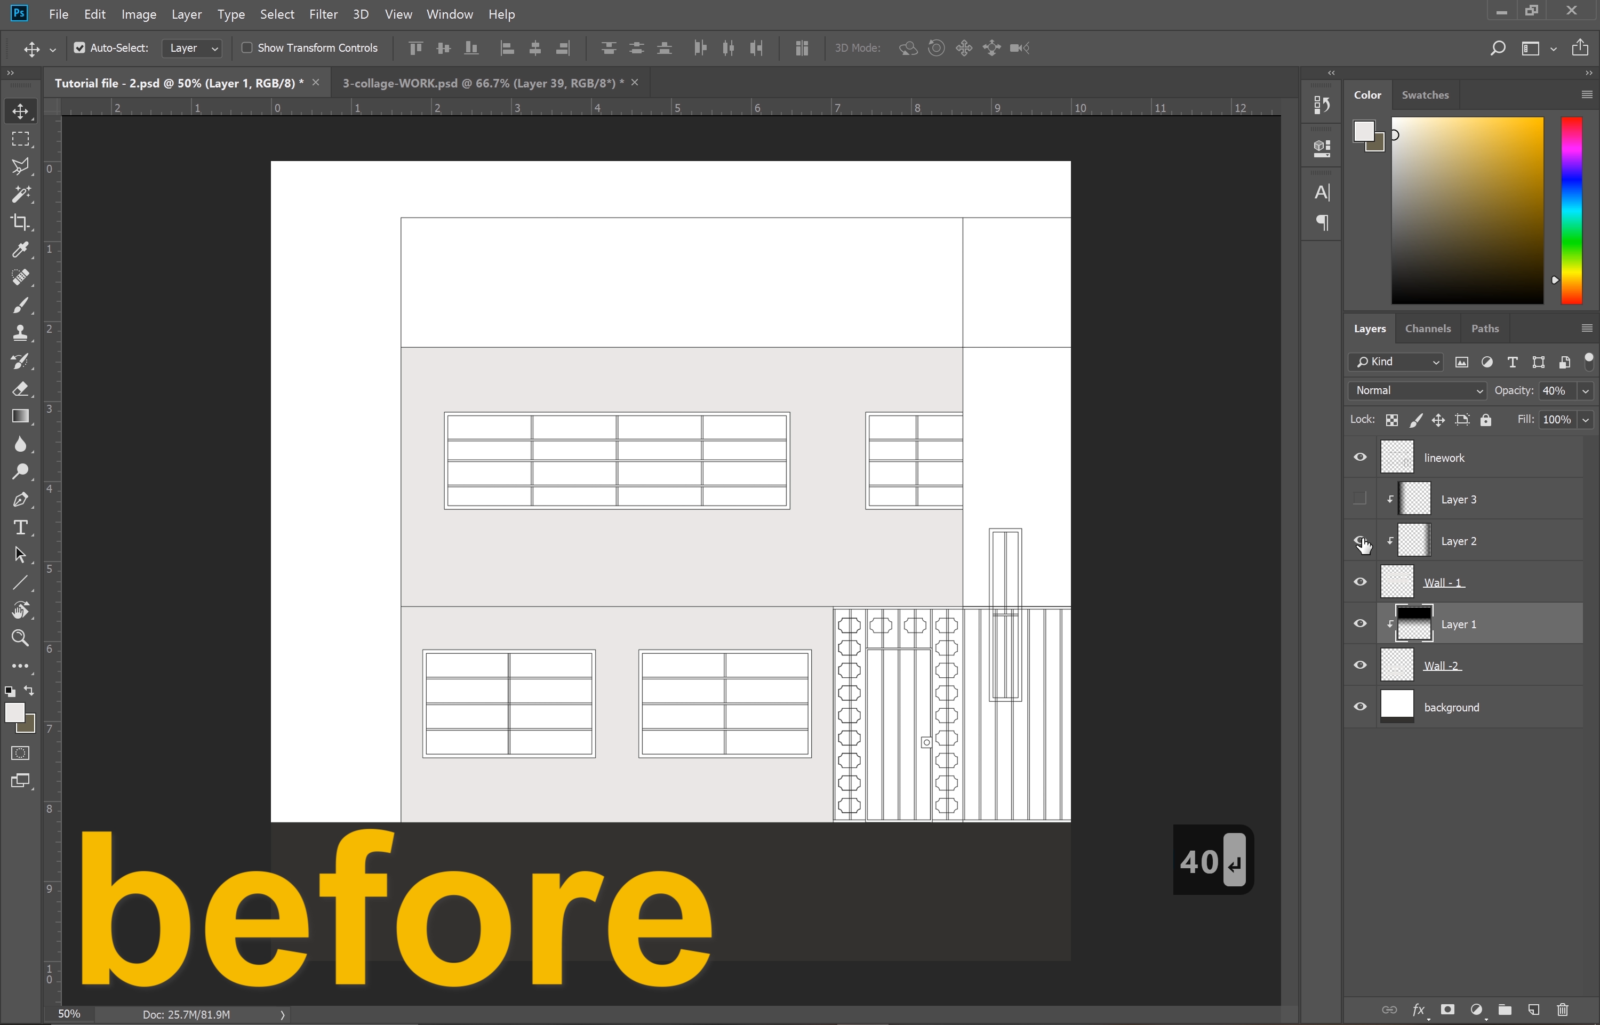Toggle the Auto-Select checkbox
Viewport: 1600px width, 1025px height.
click(78, 47)
